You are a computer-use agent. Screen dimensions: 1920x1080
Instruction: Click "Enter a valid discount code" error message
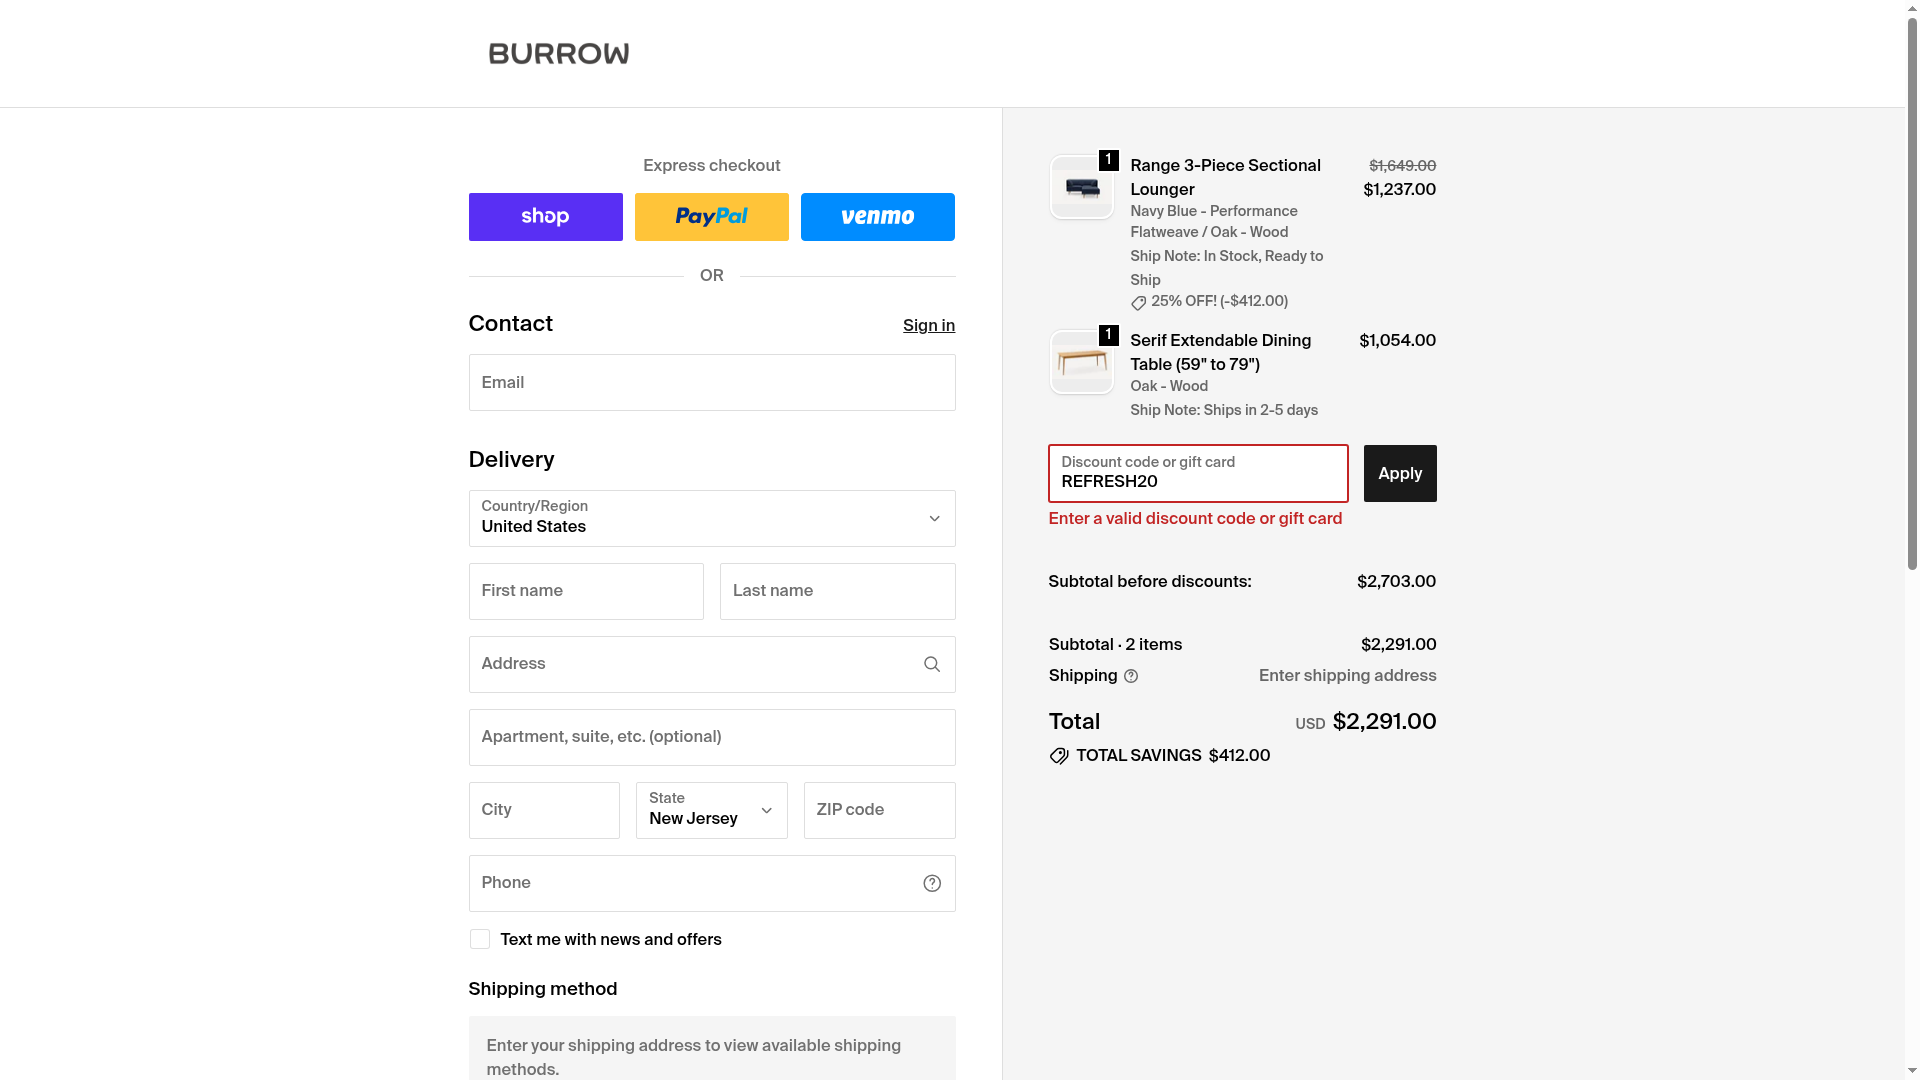1196,519
